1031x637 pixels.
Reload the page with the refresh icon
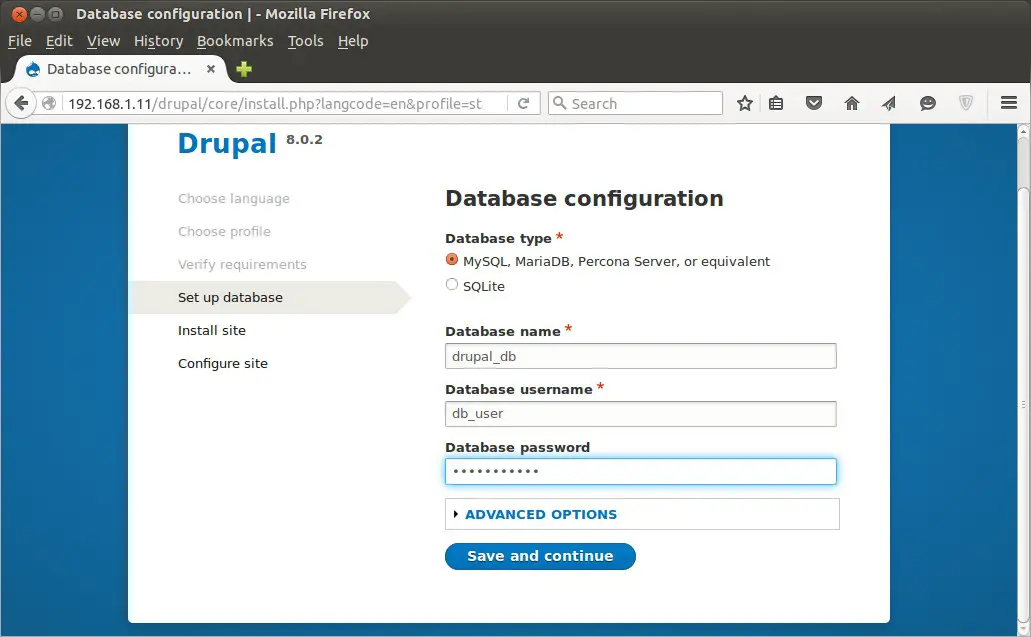point(523,103)
